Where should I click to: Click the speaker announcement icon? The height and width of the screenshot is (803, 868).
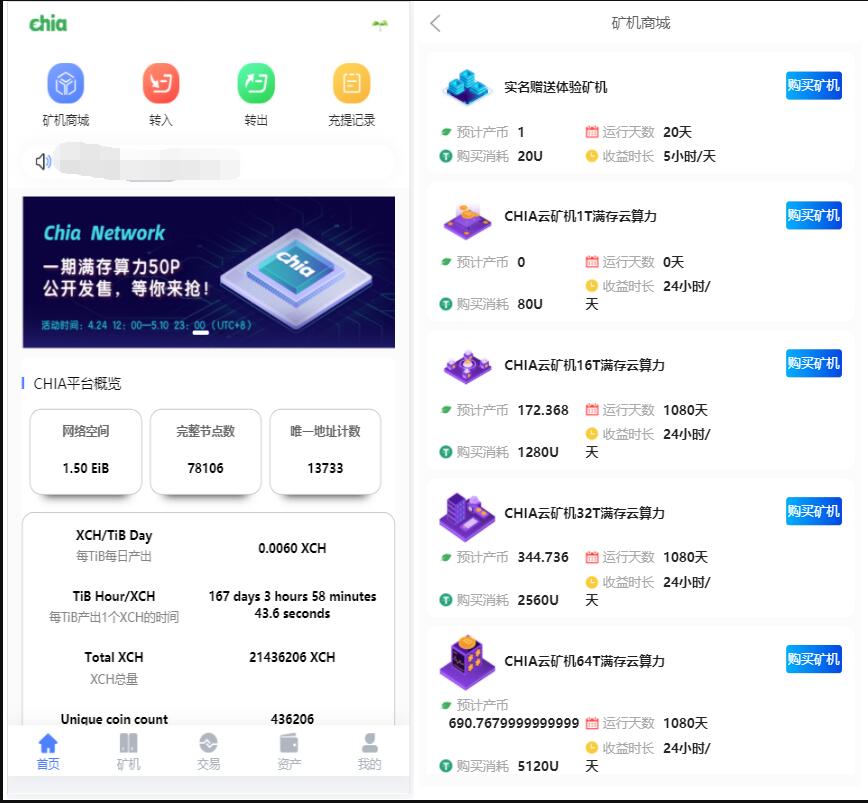pyautogui.click(x=43, y=162)
